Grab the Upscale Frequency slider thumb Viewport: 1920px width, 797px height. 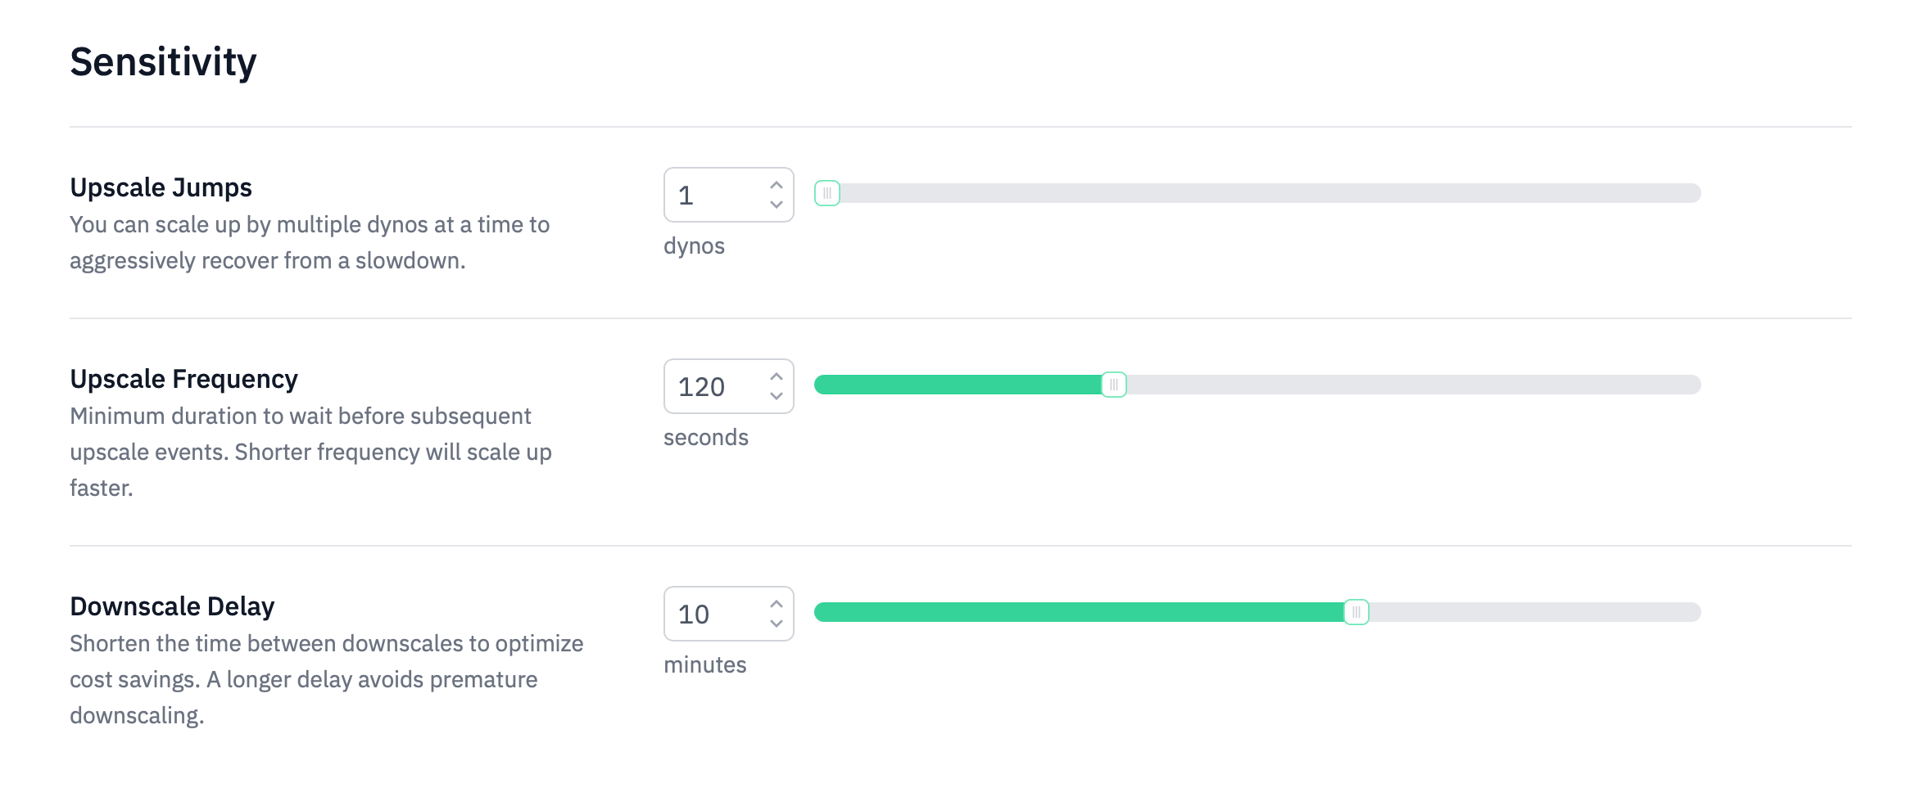point(1114,385)
